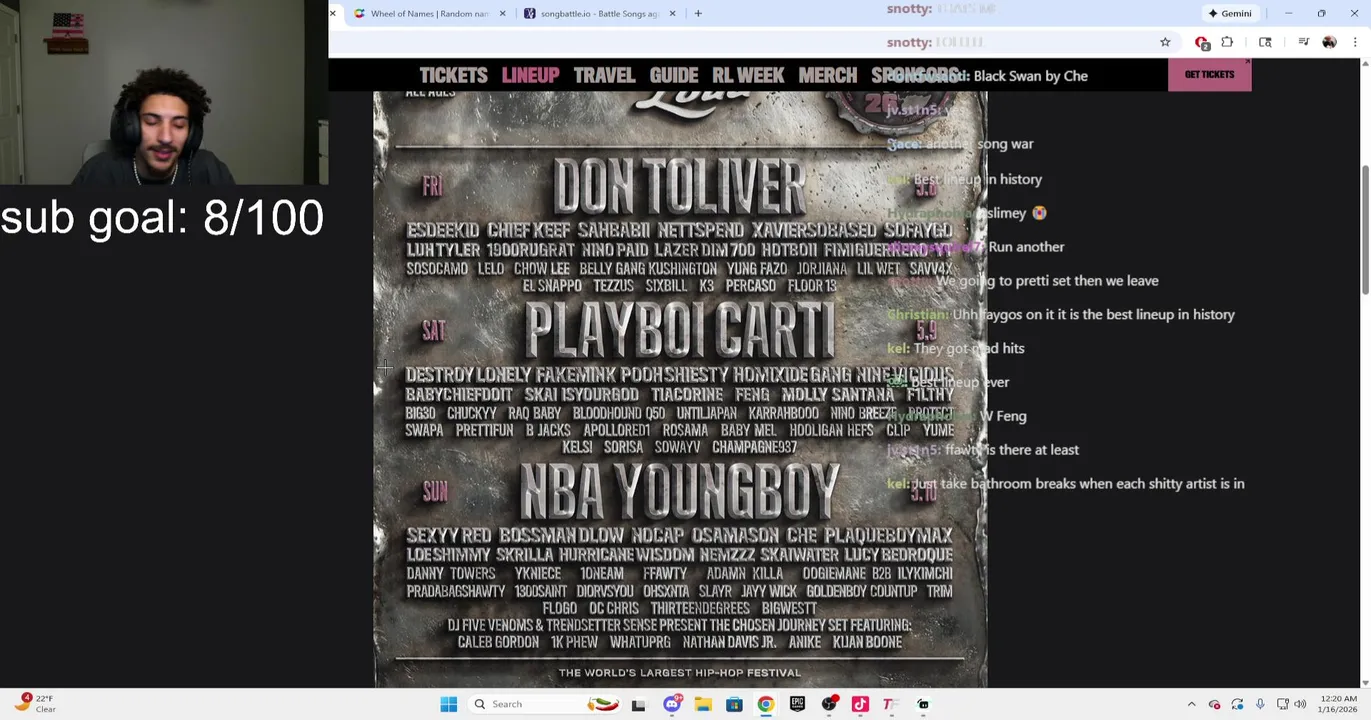Click the page vertical scrollbar thumb

pos(1365,230)
